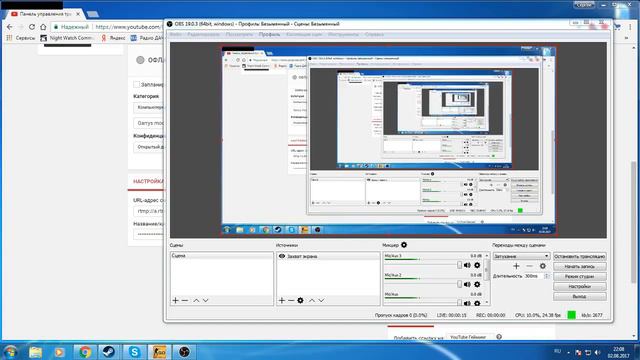Open Windows Start menu orb
Image resolution: width=640 pixels, height=360 pixels.
(10, 352)
